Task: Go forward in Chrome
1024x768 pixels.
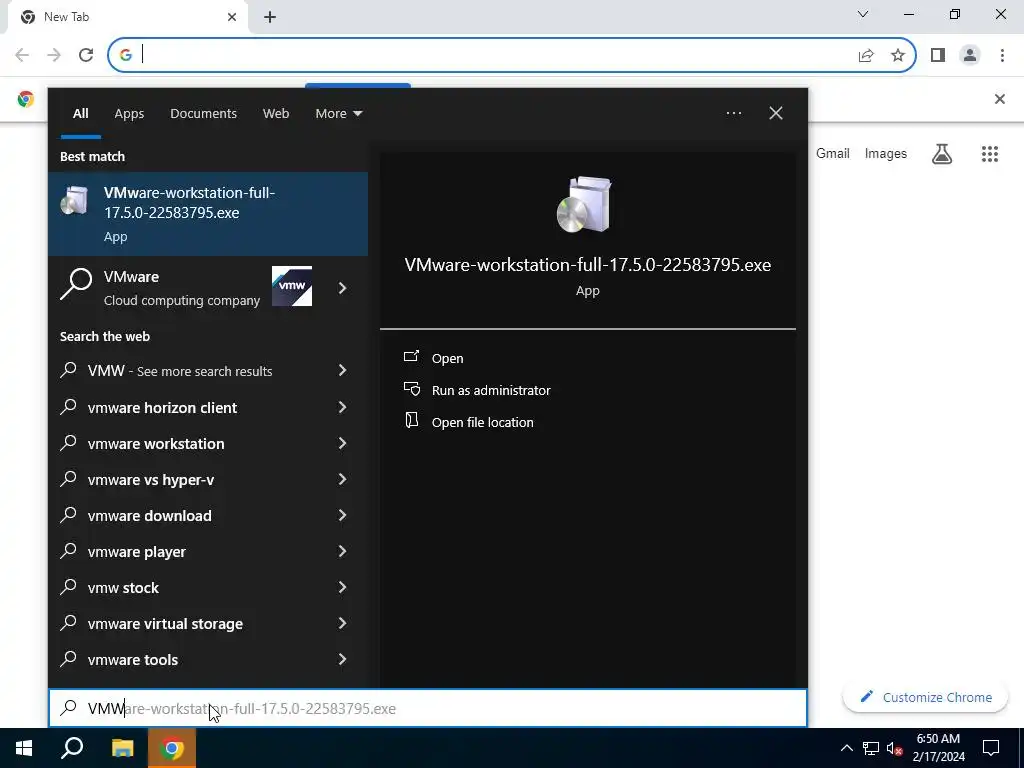Action: click(54, 55)
